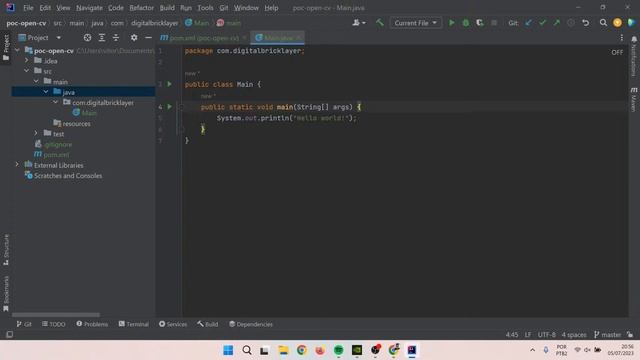Start debugging with the bug icon

pos(465,23)
